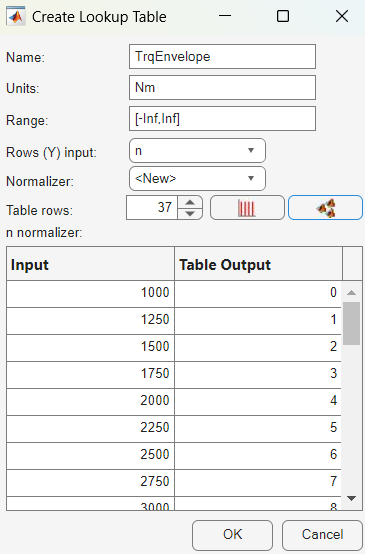
Task: Click the Edit Breakpoints icon button with red lines
Action: (x=247, y=208)
